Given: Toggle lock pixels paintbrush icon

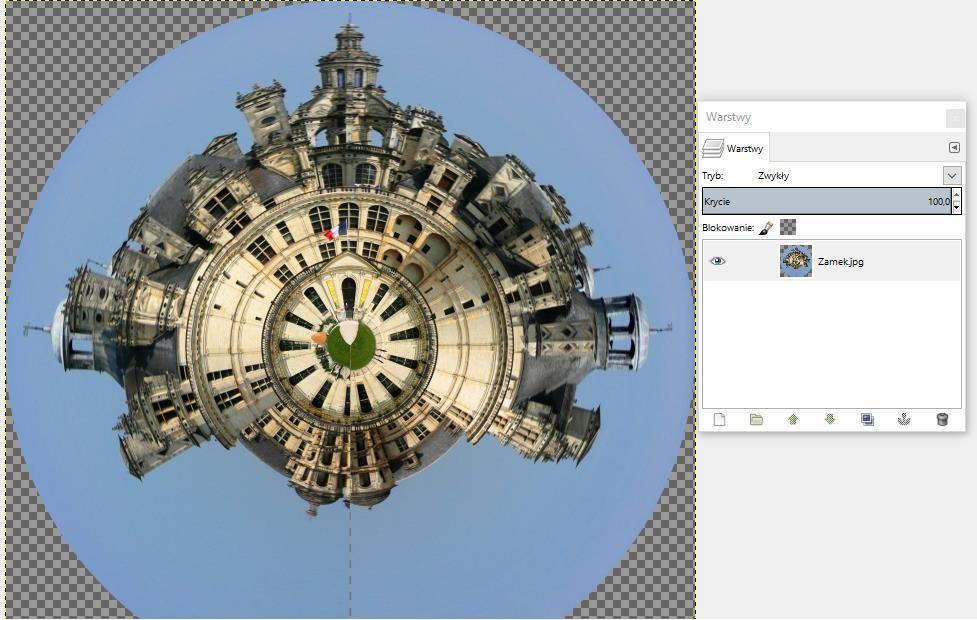Looking at the screenshot, I should (x=766, y=227).
